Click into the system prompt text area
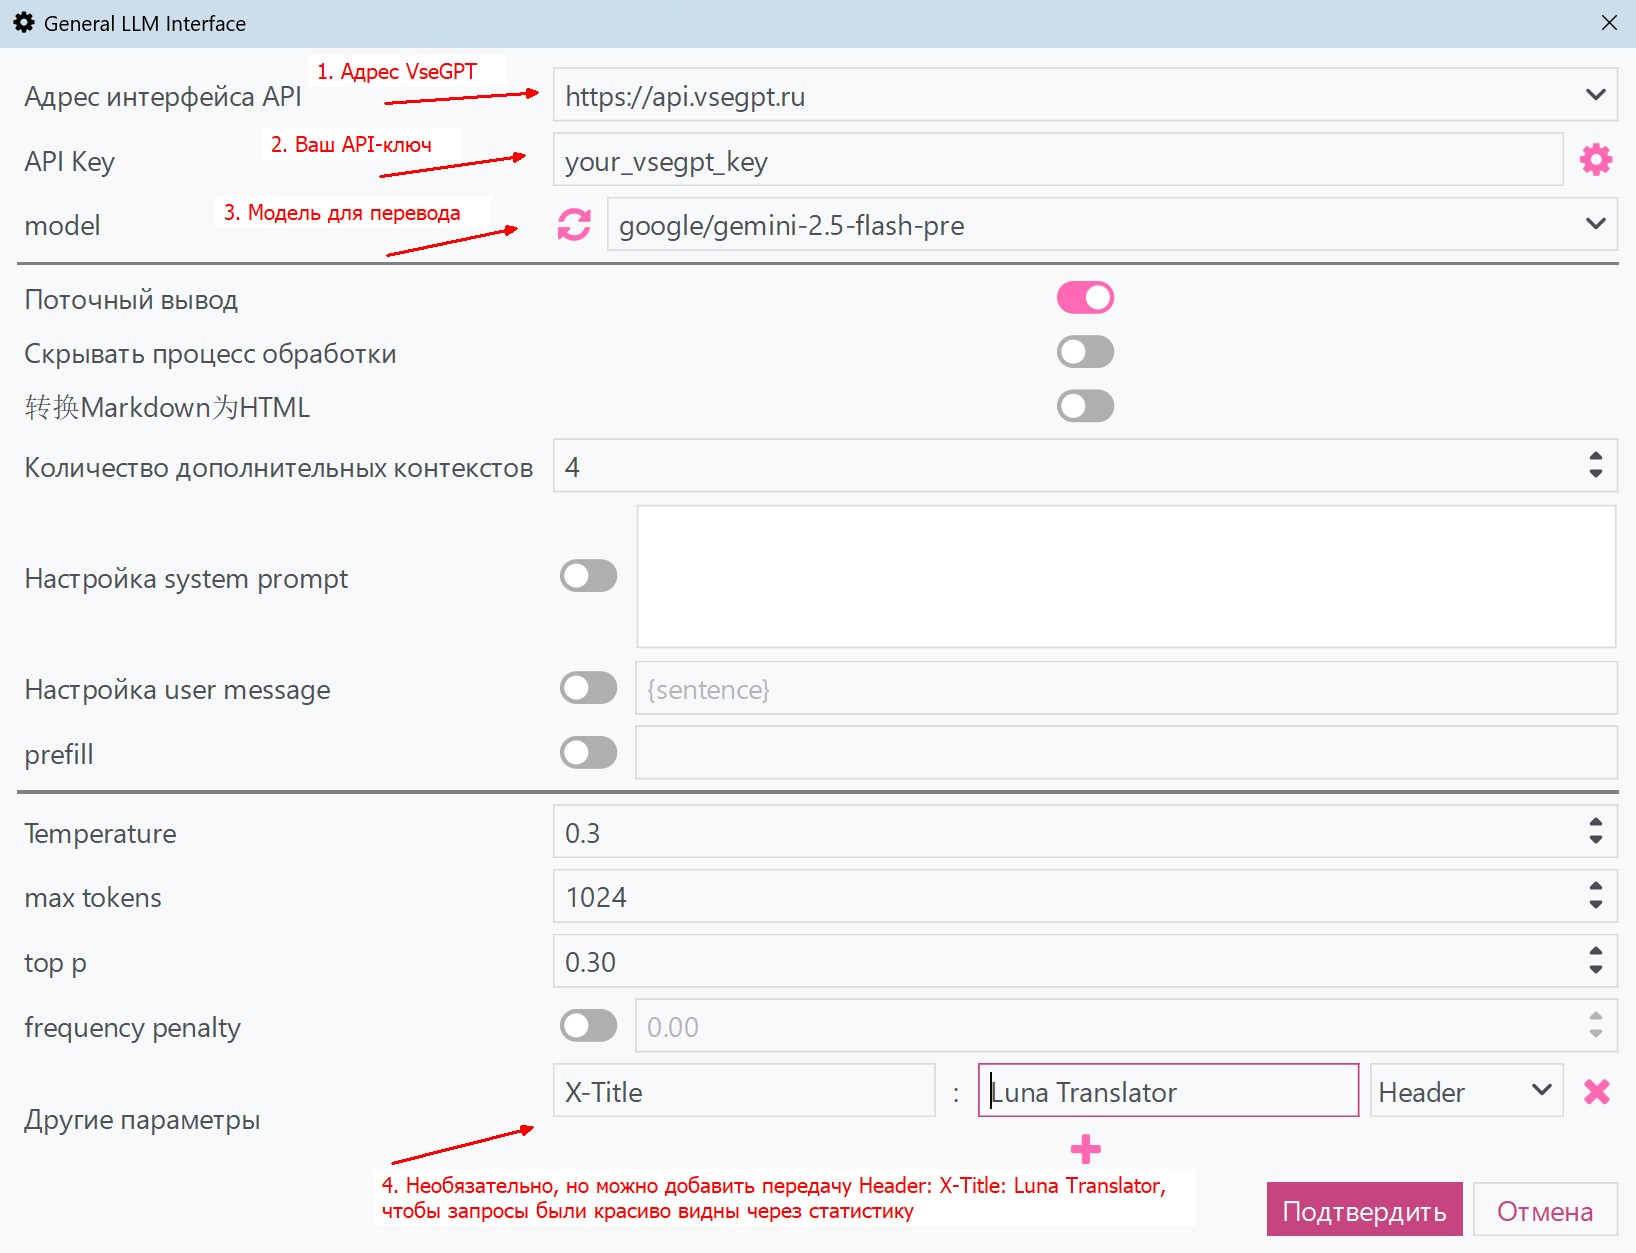This screenshot has width=1636, height=1253. coord(1126,577)
